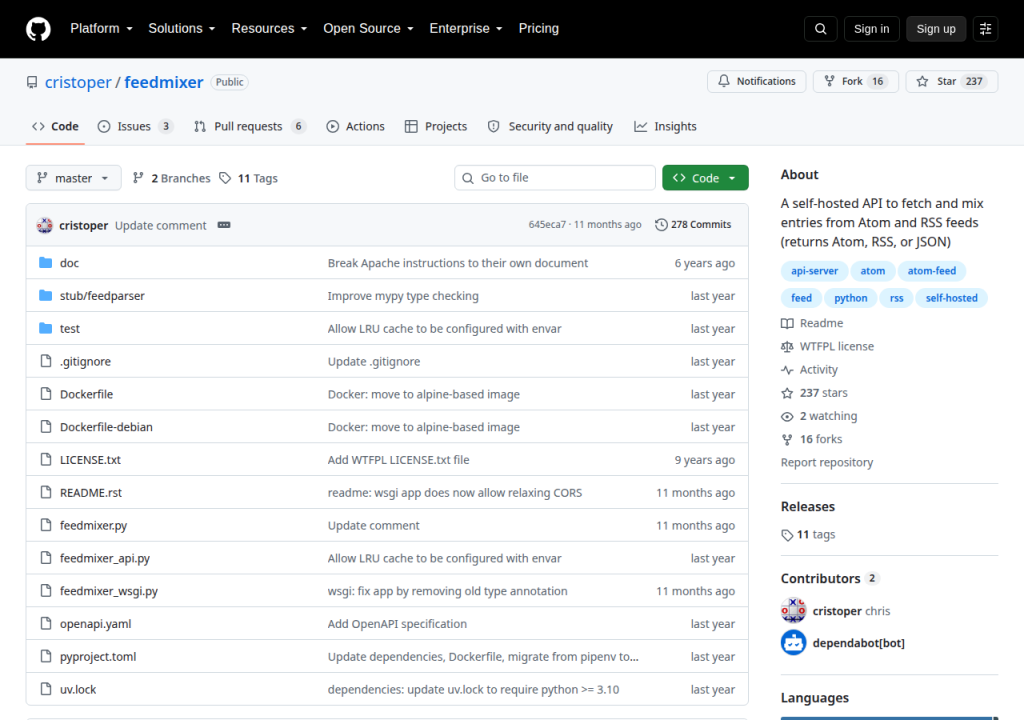The width and height of the screenshot is (1024, 720).
Task: Click the scale icon beside WTFPL license
Action: tap(787, 346)
